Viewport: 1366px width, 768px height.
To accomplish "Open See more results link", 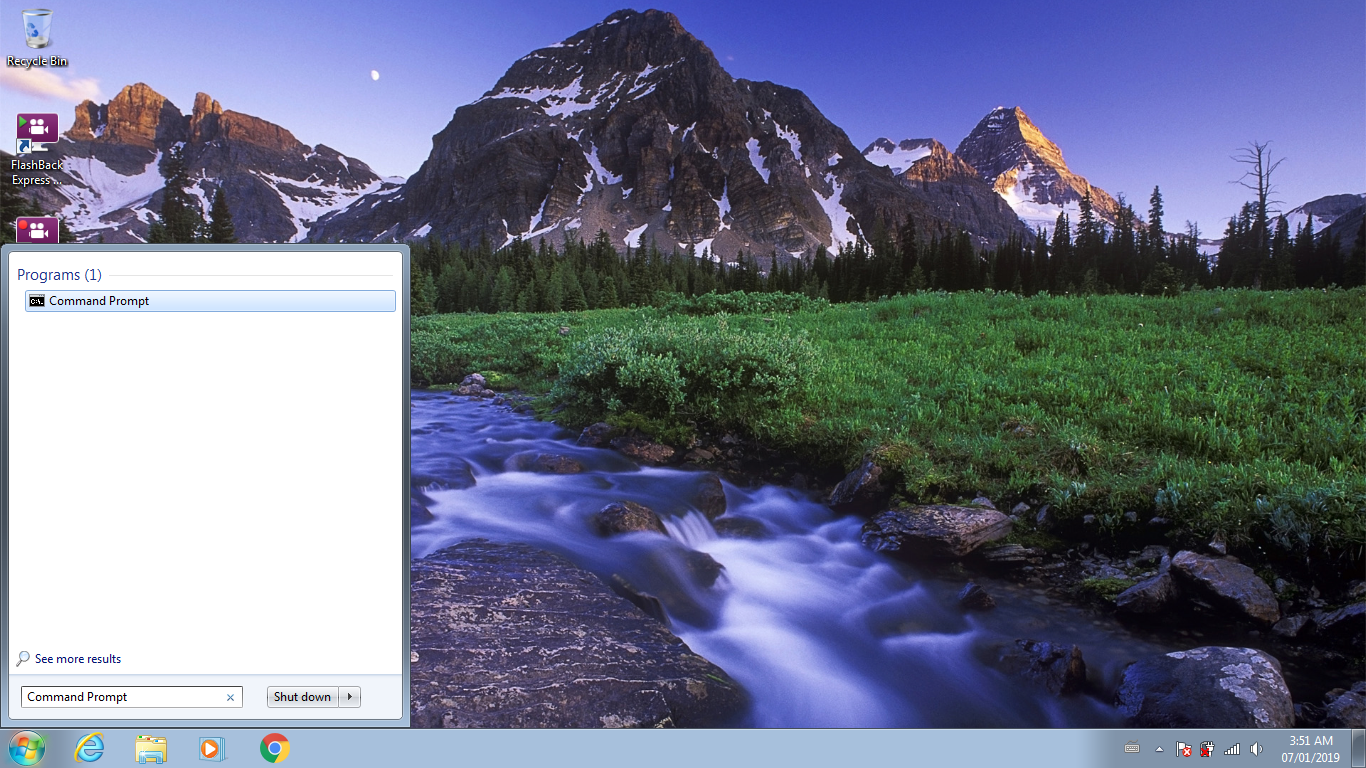I will click(x=77, y=658).
